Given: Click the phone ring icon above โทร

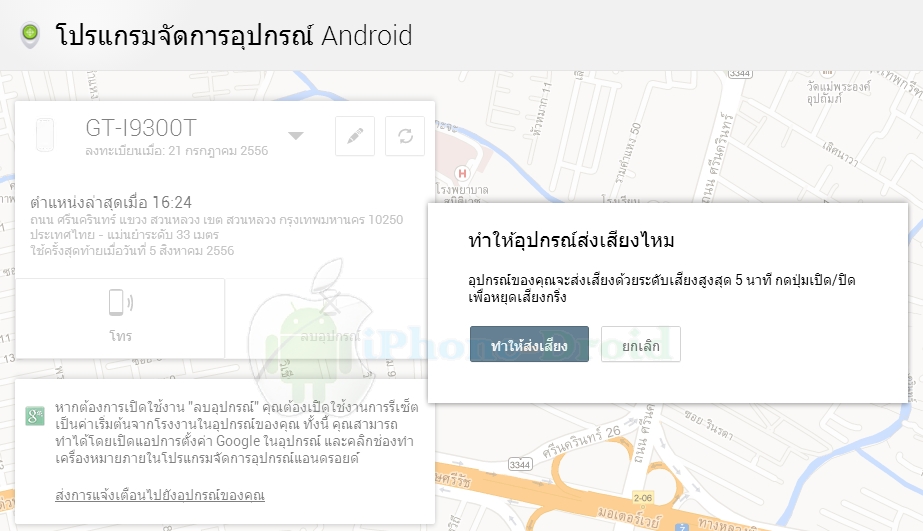Looking at the screenshot, I should pyautogui.click(x=121, y=303).
